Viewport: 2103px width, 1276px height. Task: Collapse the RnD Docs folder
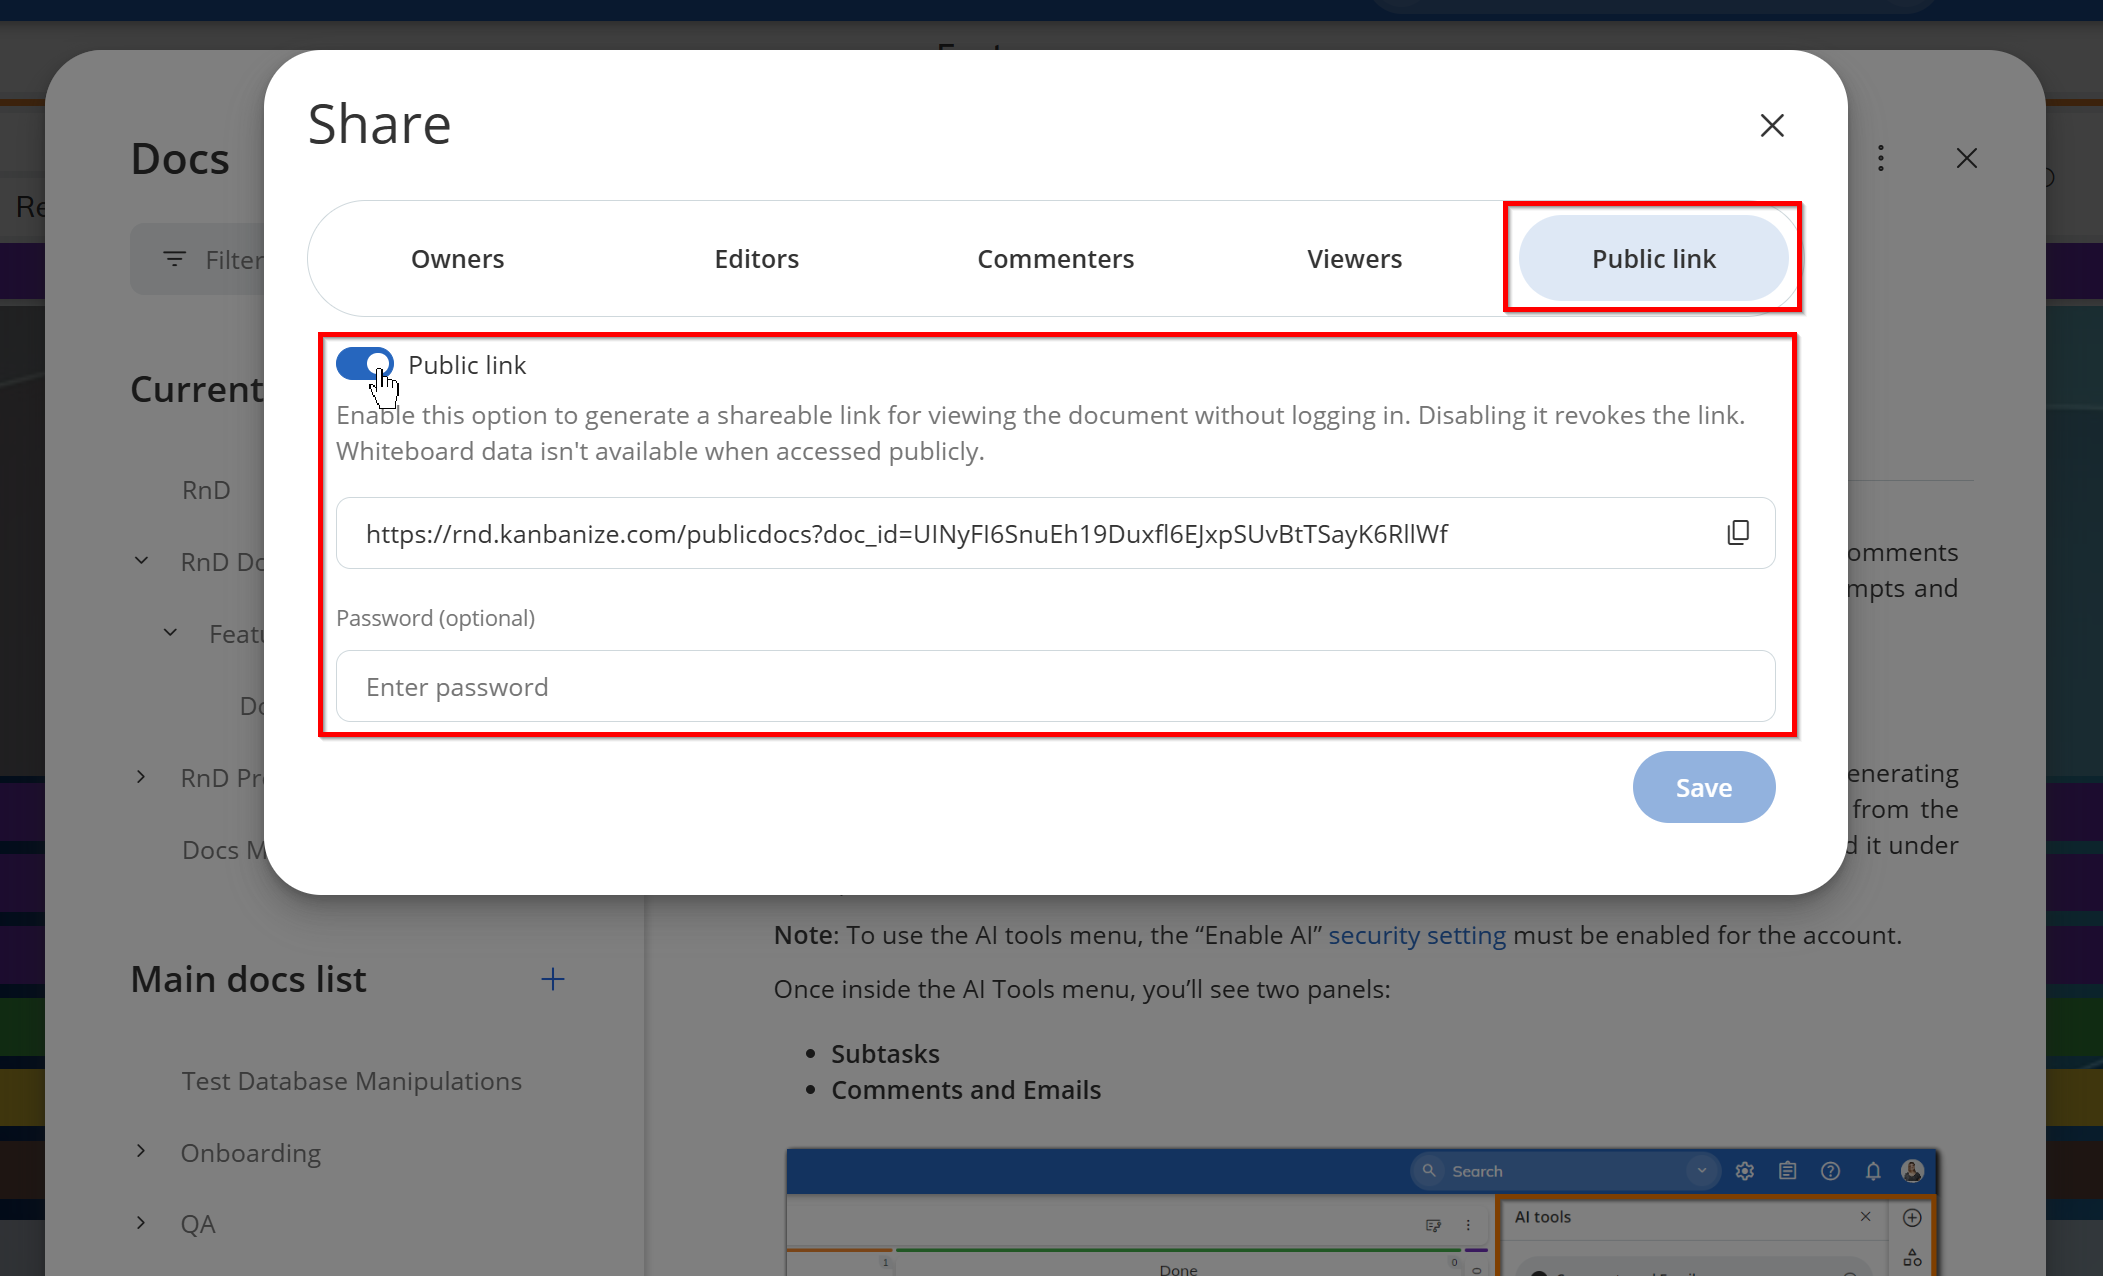141,561
